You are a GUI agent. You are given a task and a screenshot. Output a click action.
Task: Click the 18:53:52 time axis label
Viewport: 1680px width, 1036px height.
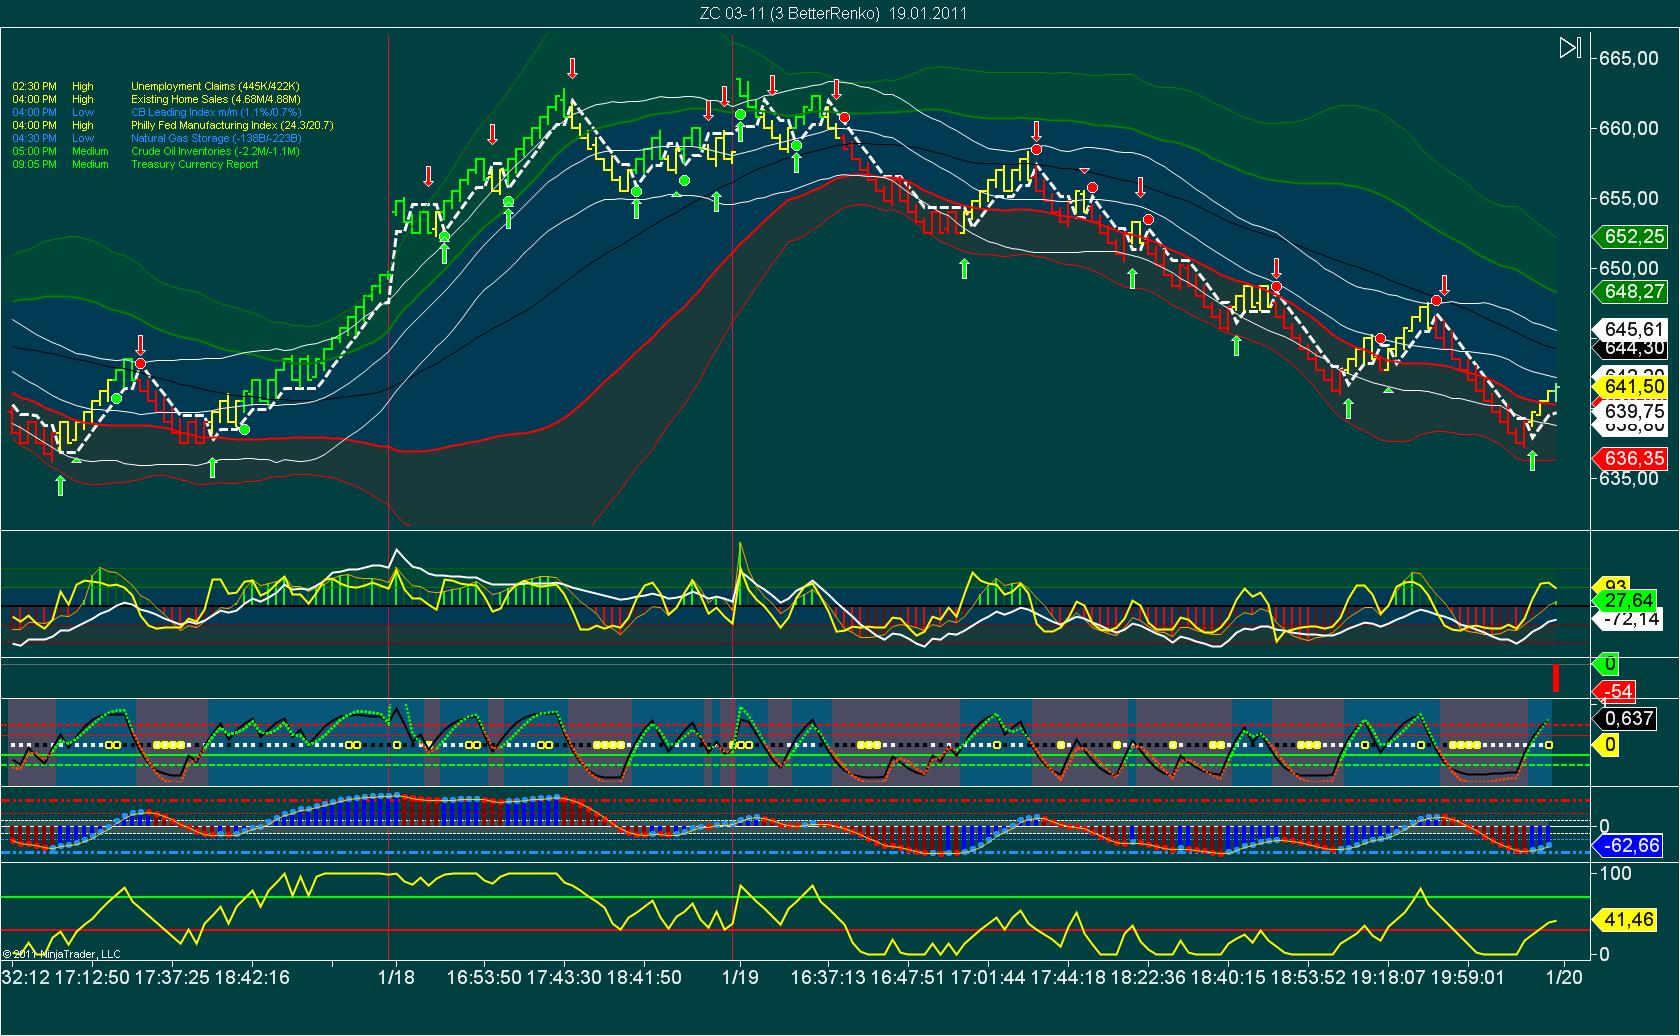(x=1307, y=977)
